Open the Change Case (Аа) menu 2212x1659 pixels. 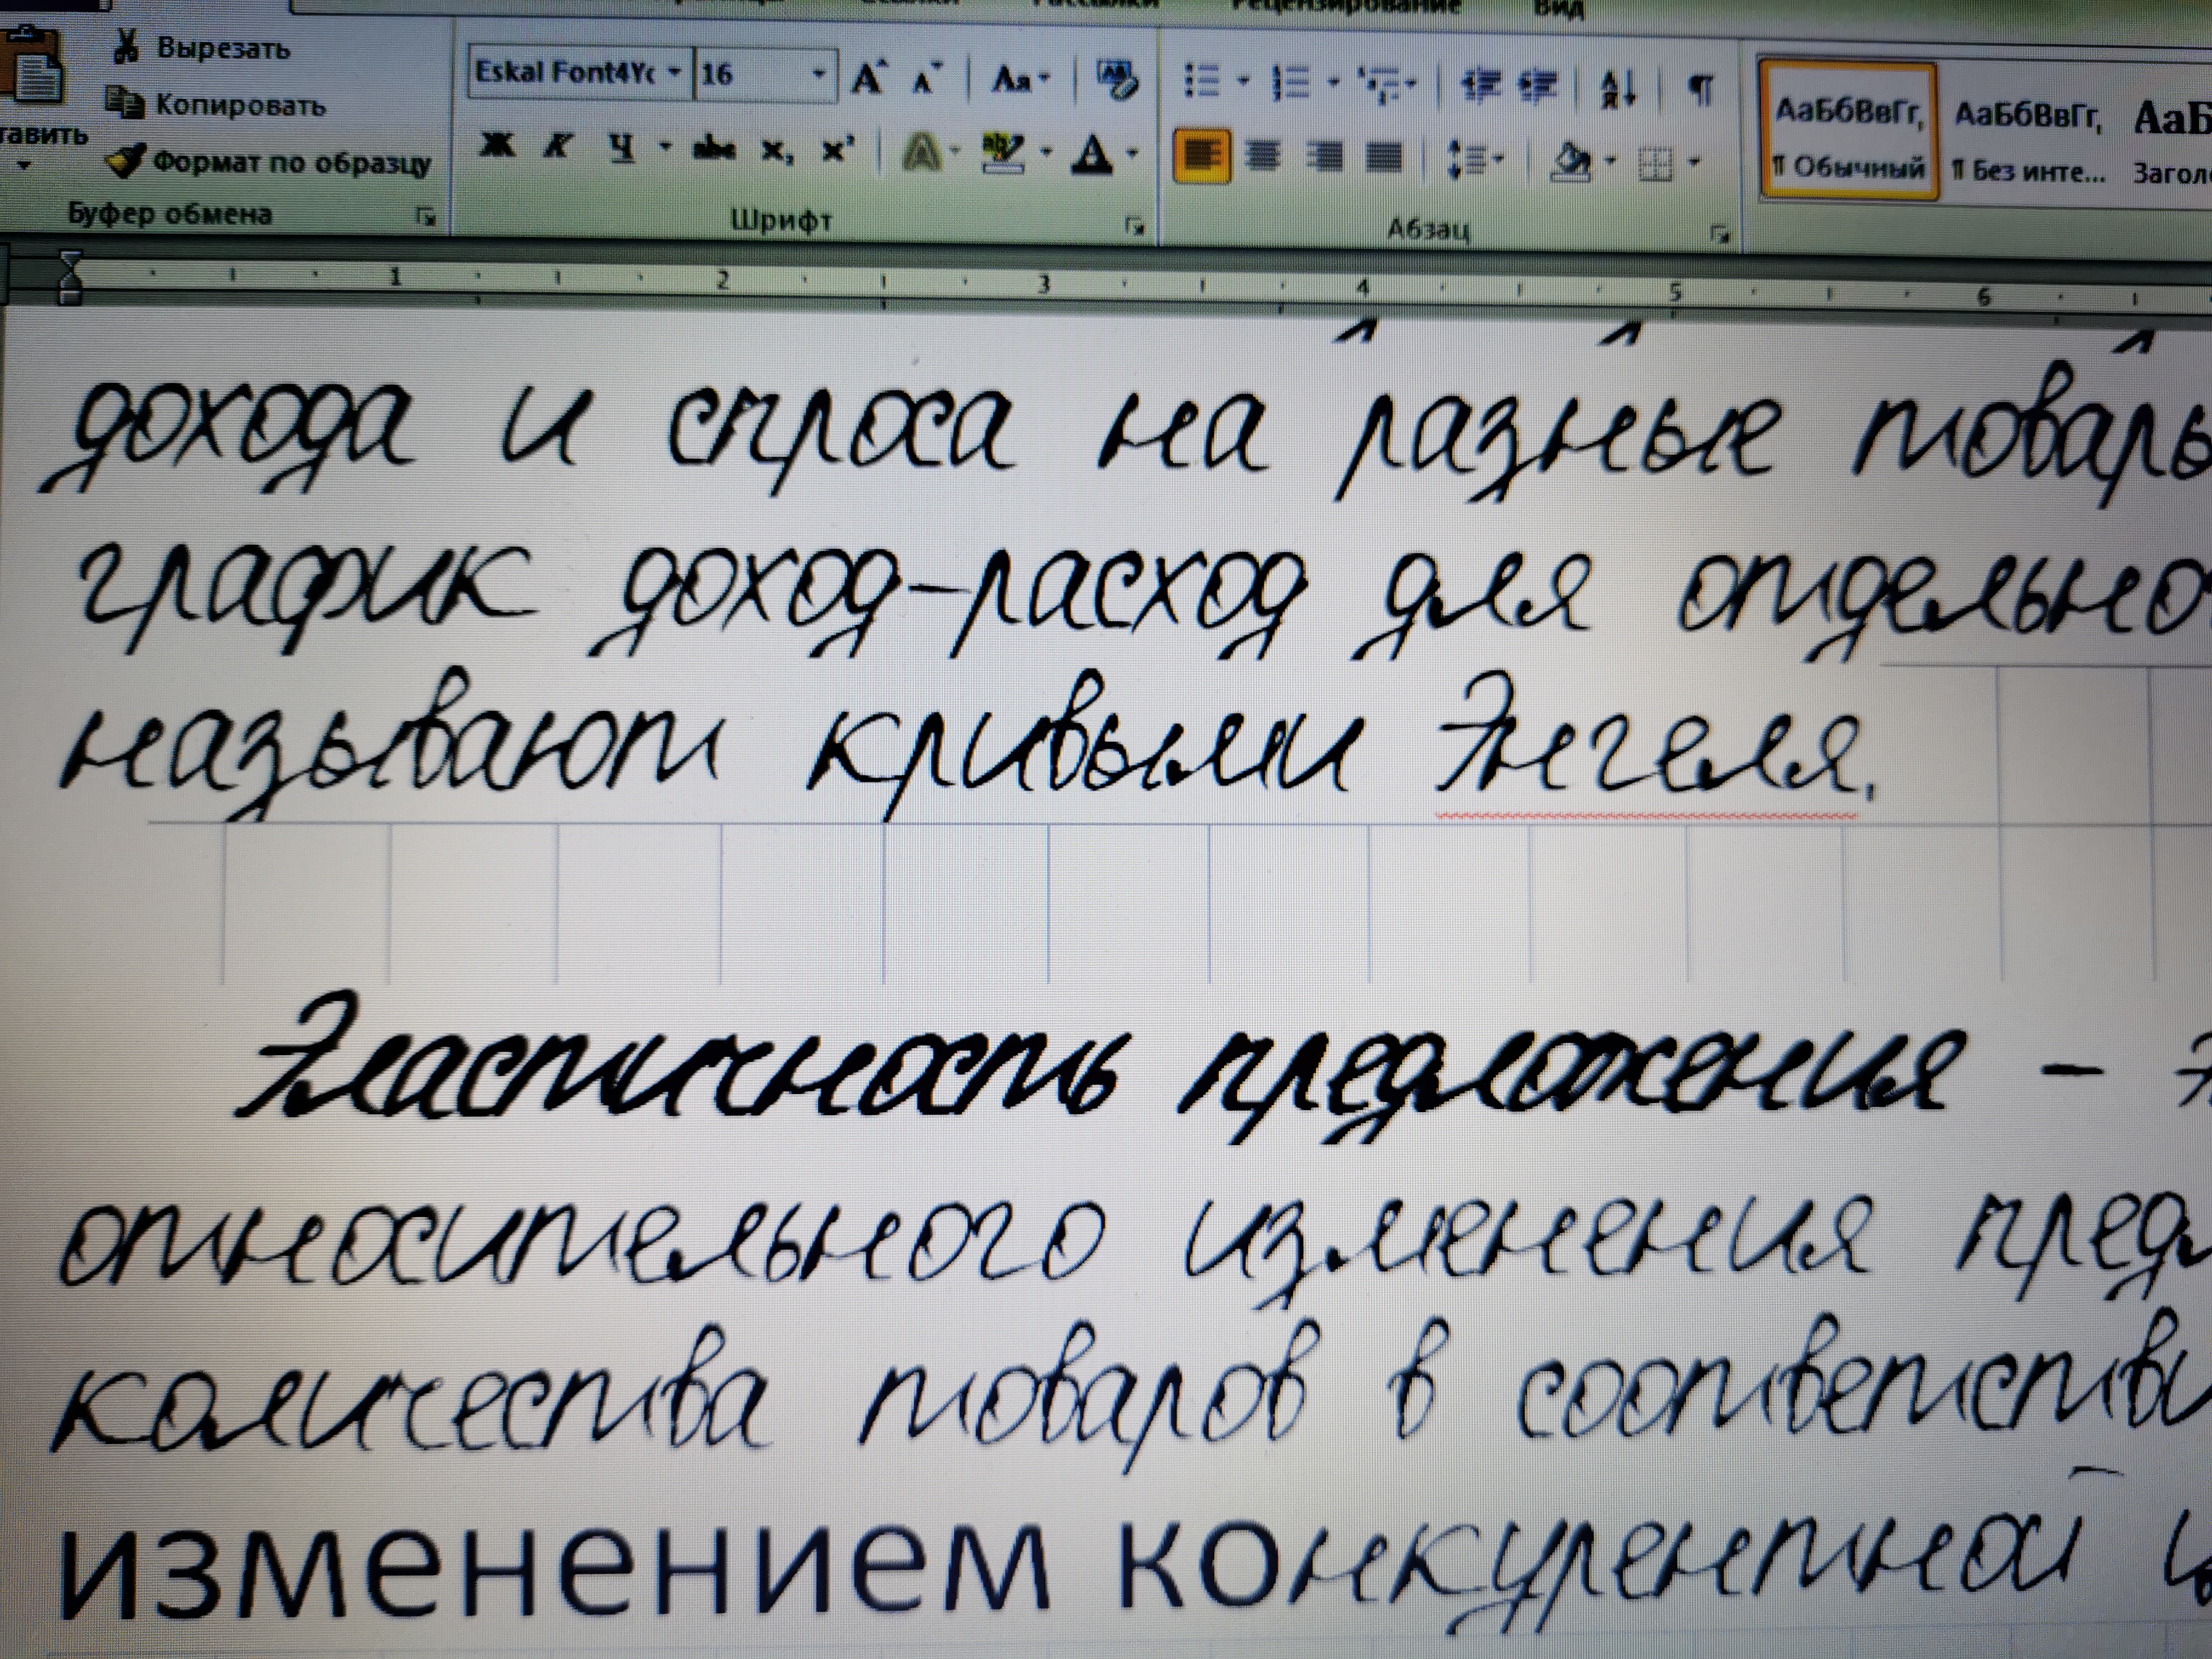[1020, 80]
